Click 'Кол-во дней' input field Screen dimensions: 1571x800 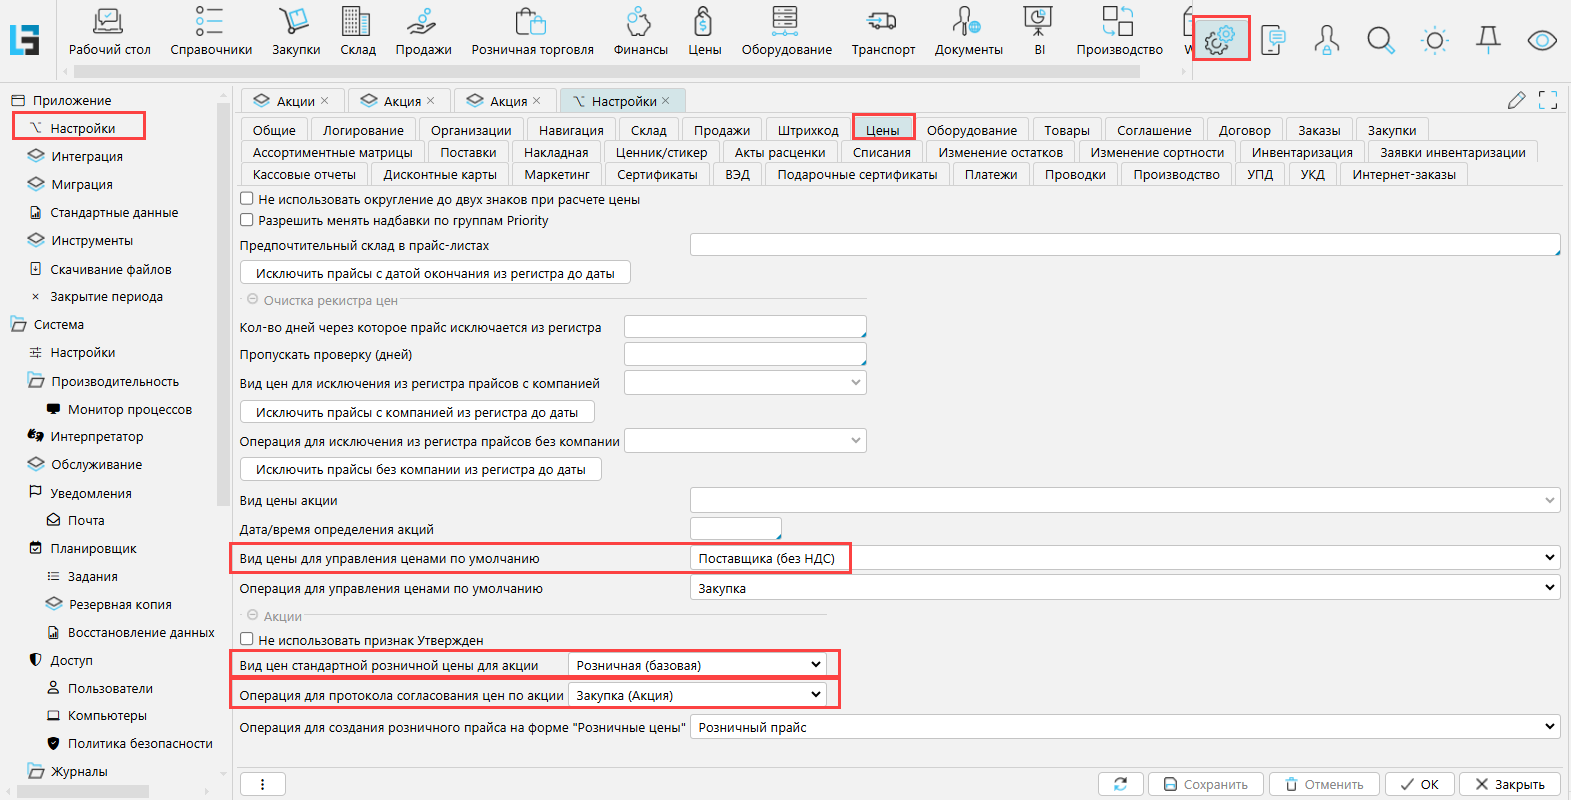tap(744, 327)
